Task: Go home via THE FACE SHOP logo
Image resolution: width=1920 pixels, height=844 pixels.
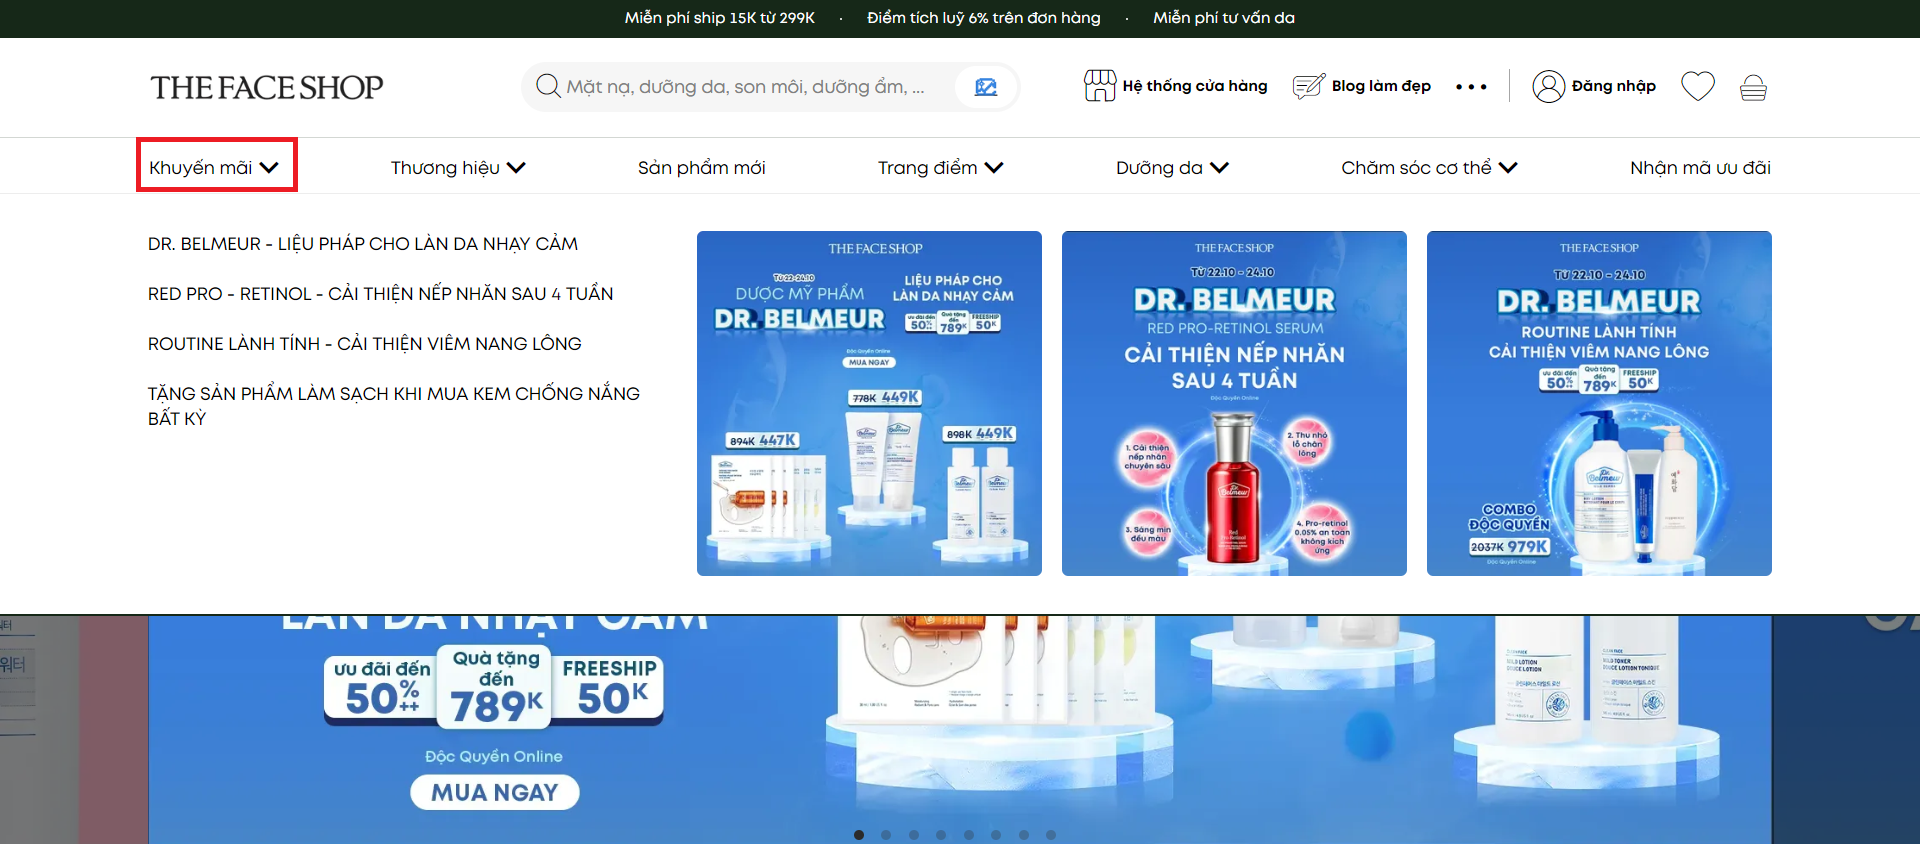Action: [x=267, y=87]
